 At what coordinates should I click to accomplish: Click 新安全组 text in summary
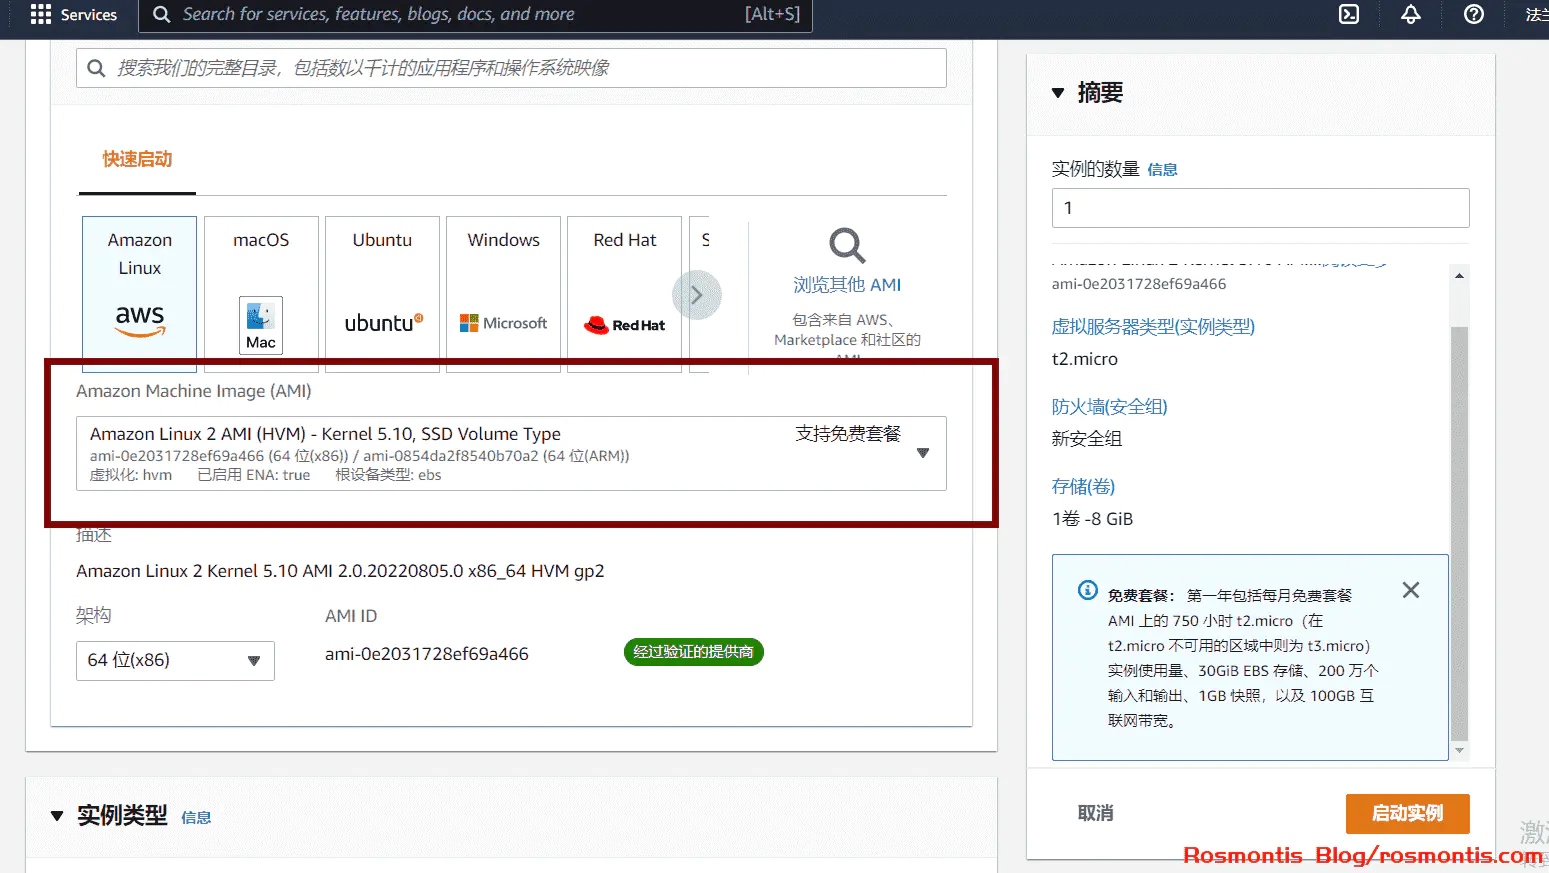[1087, 438]
